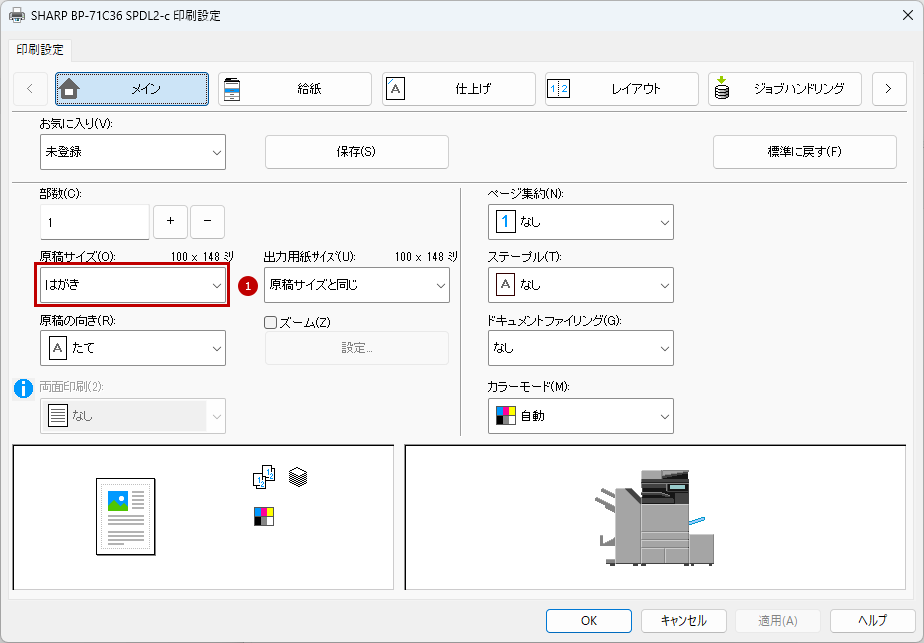
Task: Click the stacked pages icon in preview
Action: tap(297, 478)
